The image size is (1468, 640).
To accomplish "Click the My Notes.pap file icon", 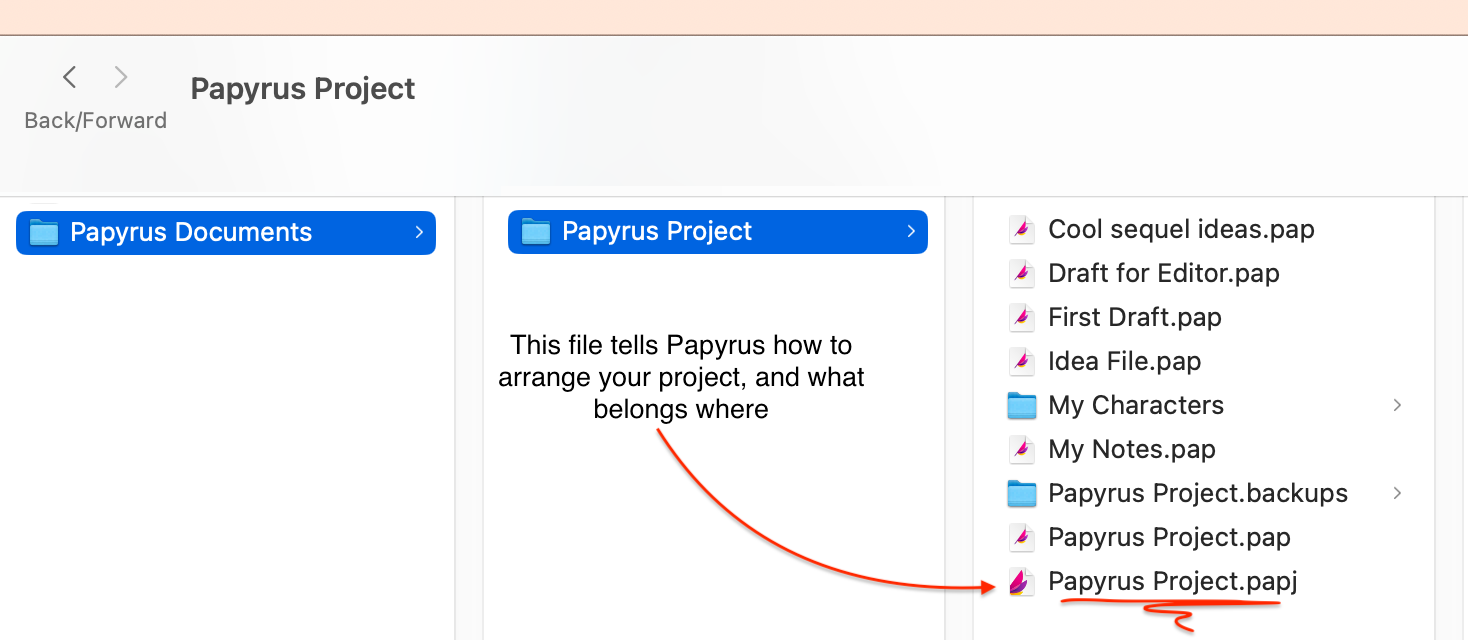I will pos(1021,449).
